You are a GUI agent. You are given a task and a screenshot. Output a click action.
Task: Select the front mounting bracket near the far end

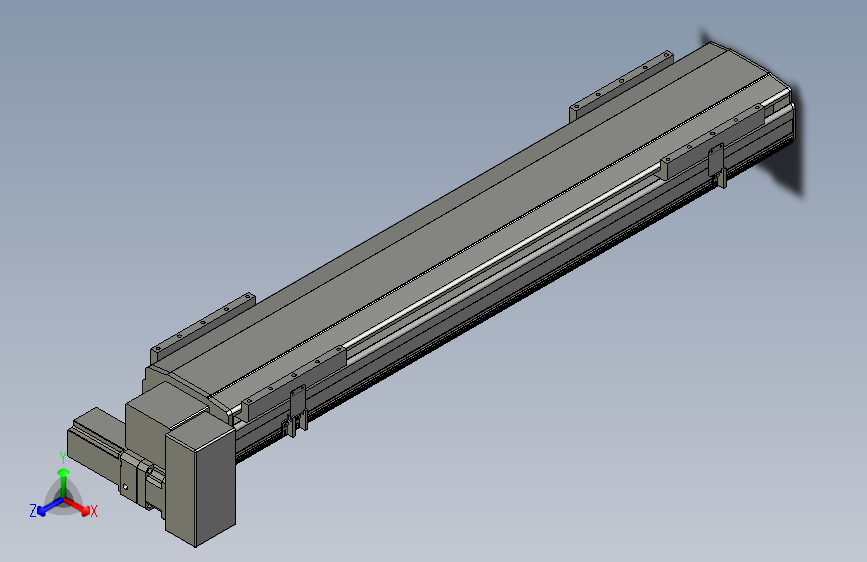tap(713, 142)
